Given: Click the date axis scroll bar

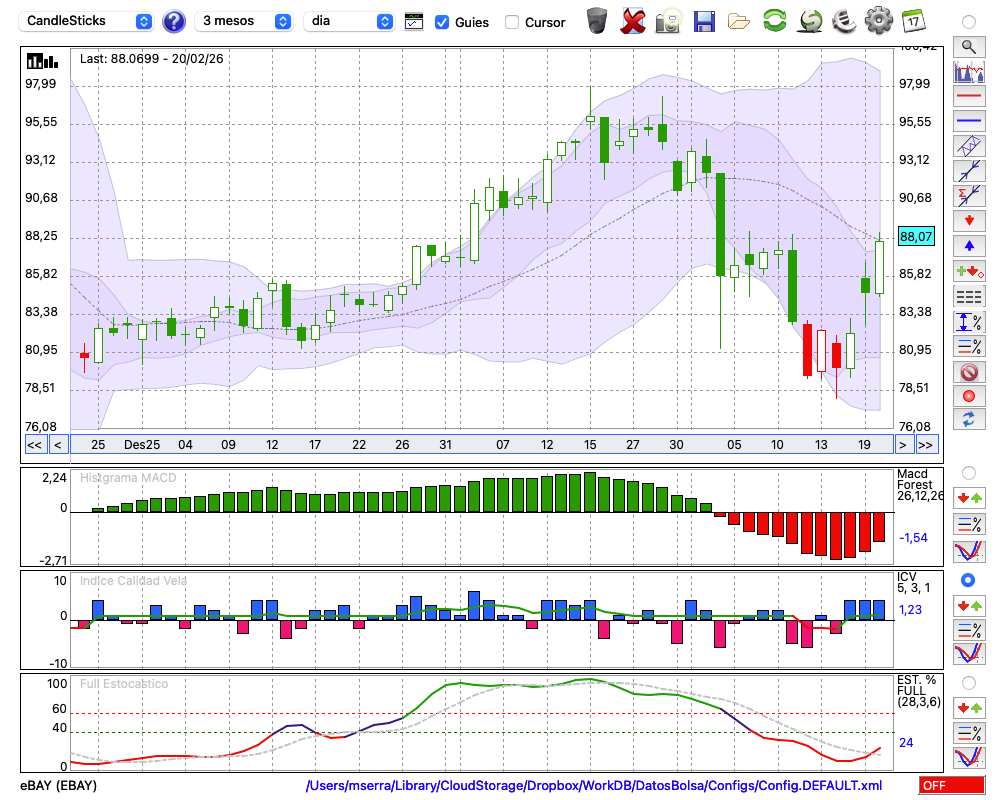Looking at the screenshot, I should 482,445.
